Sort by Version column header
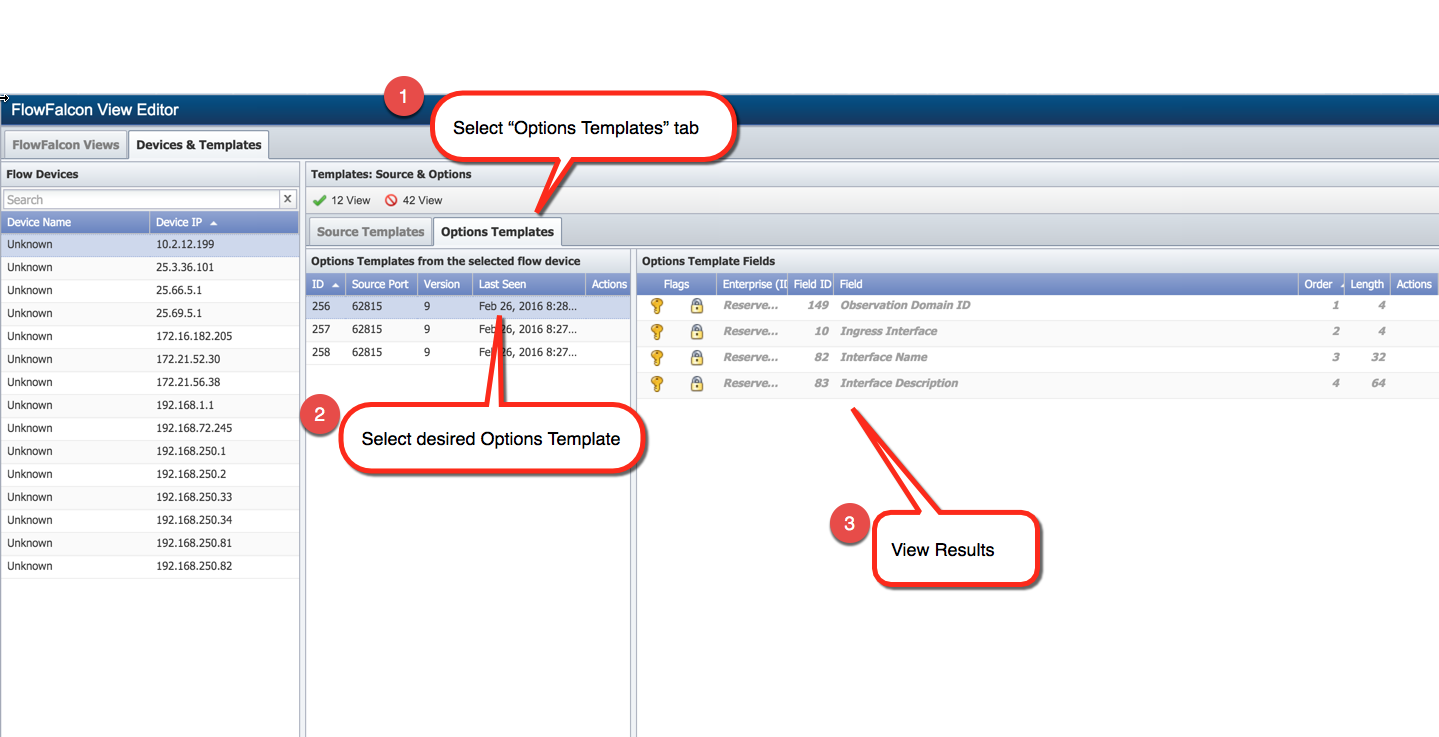This screenshot has width=1439, height=737. point(445,284)
